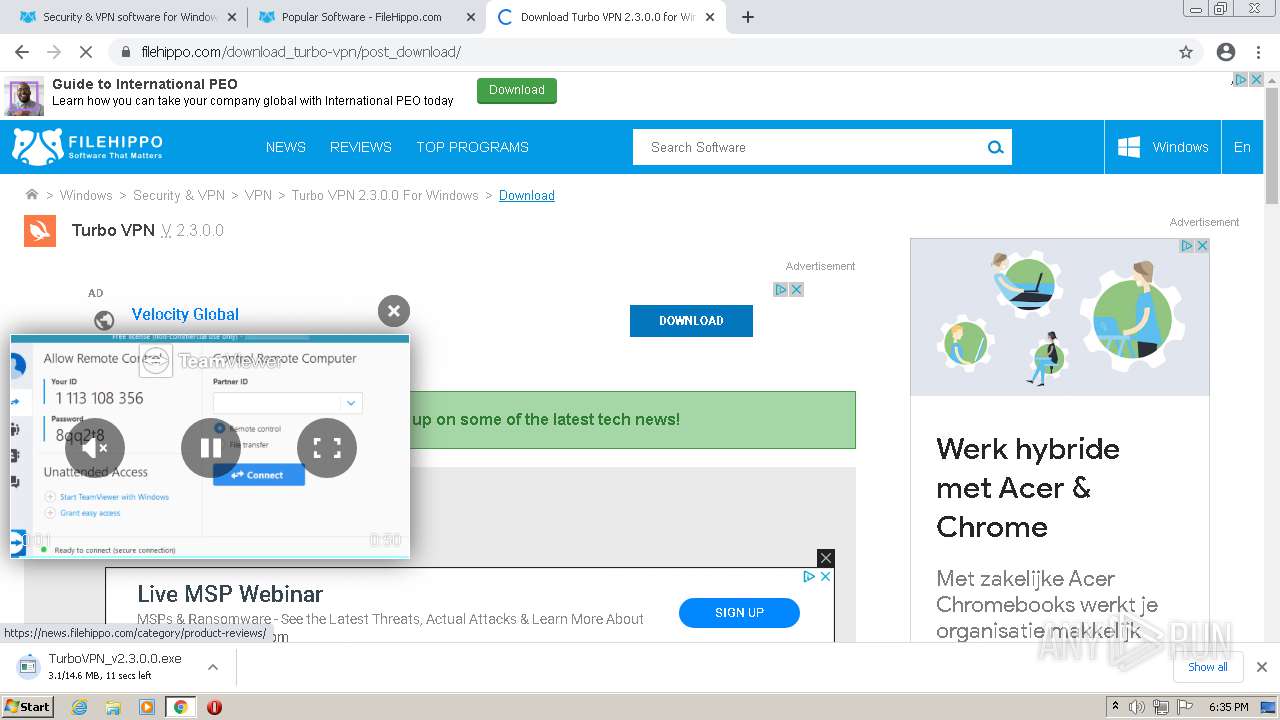Open Windows Explorer folder on taskbar
The image size is (1280, 720).
tap(113, 707)
